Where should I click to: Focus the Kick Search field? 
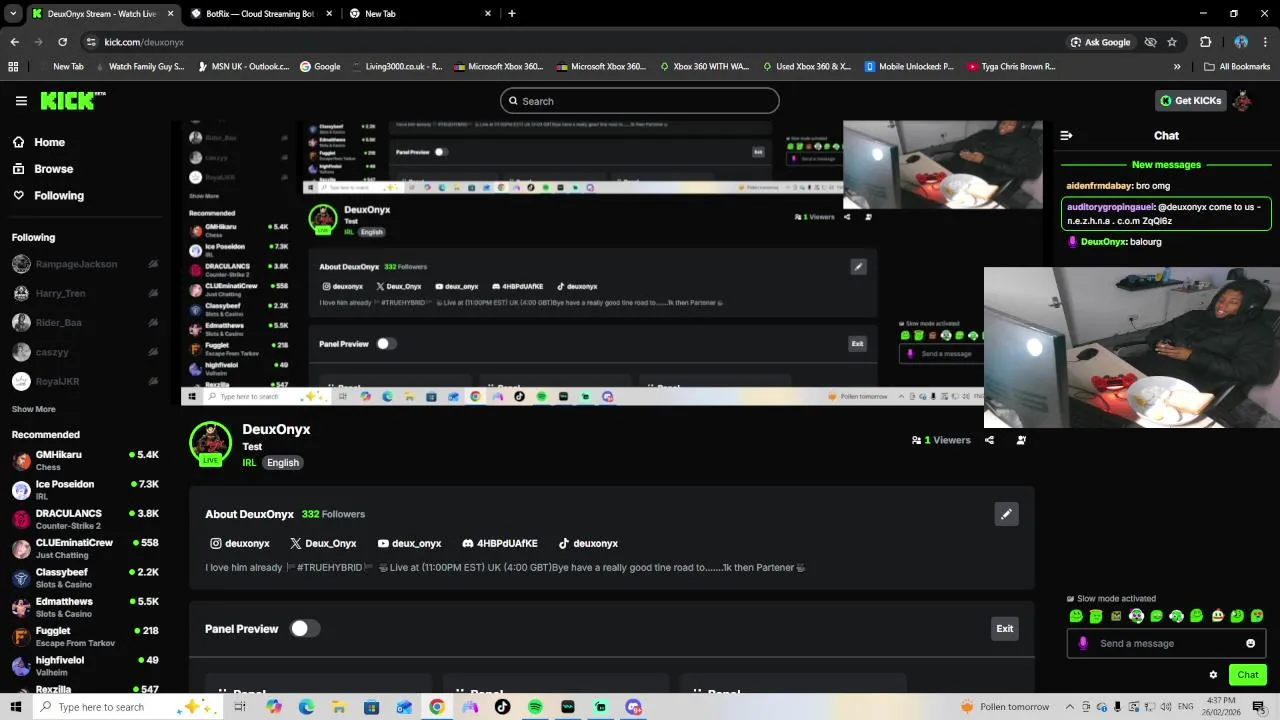click(640, 101)
